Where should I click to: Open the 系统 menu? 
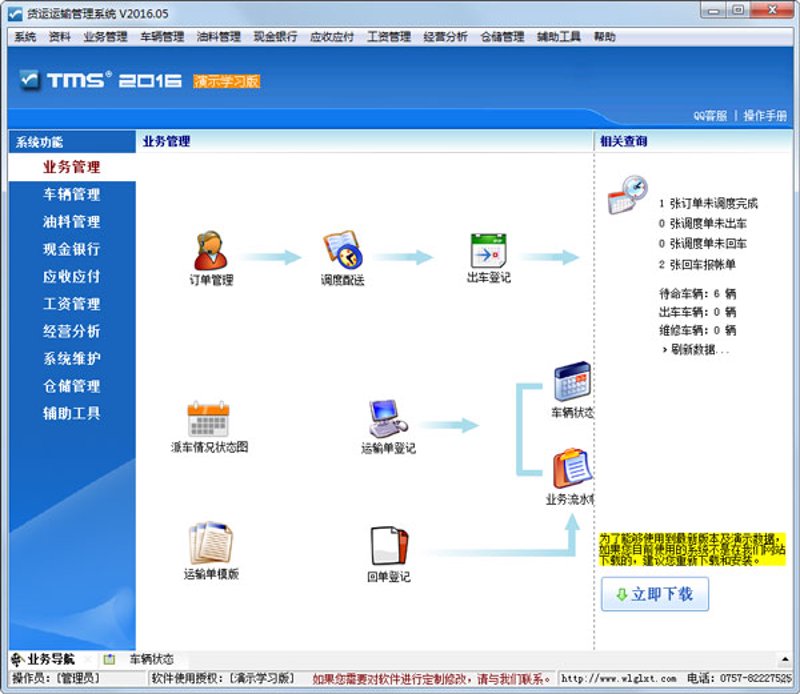tap(24, 37)
